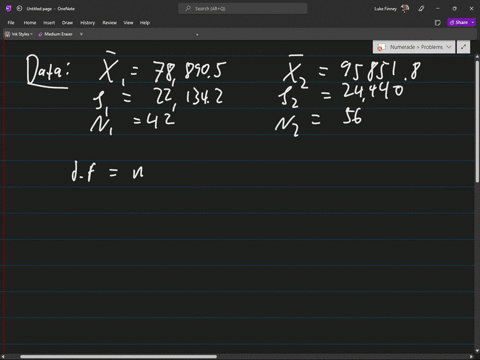
Task: Click the handwritten 'Data:' label
Action: pos(48,72)
